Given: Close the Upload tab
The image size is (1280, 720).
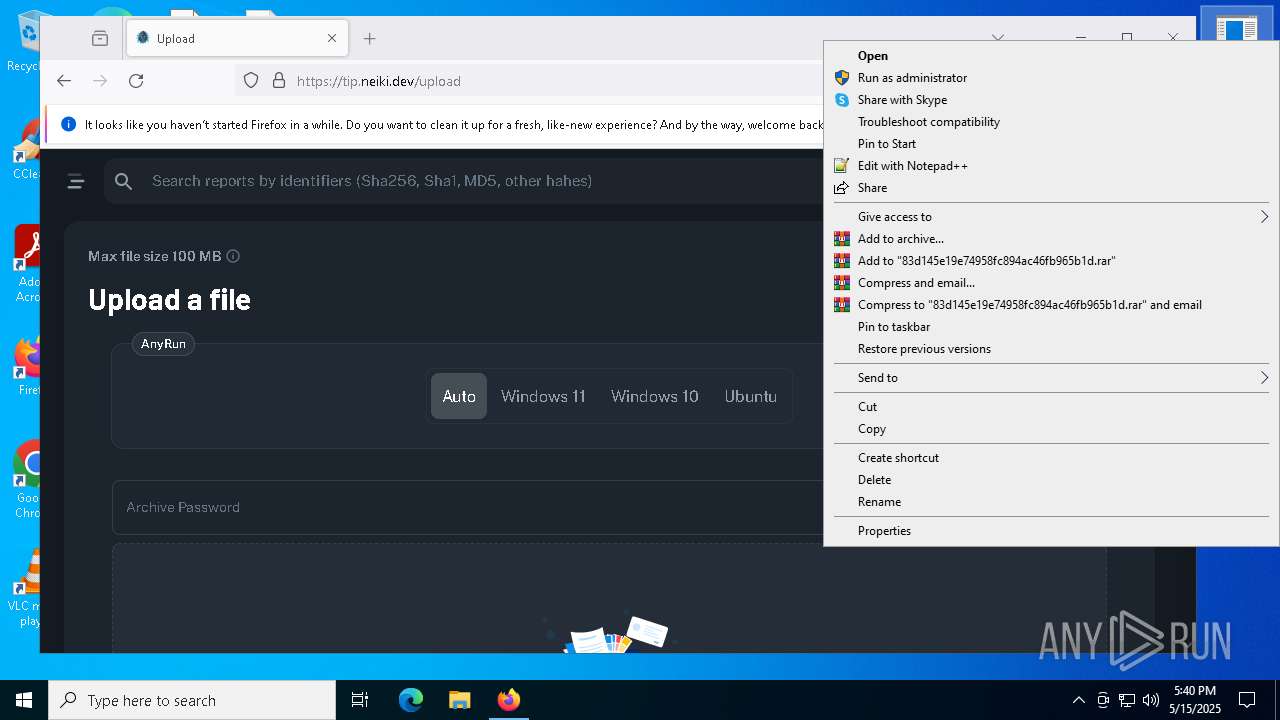Looking at the screenshot, I should pyautogui.click(x=332, y=38).
